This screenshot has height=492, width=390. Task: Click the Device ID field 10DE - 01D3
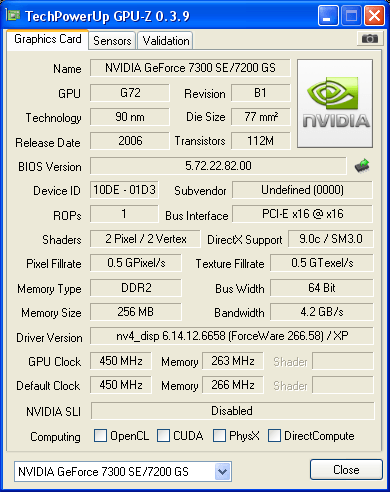coord(124,190)
